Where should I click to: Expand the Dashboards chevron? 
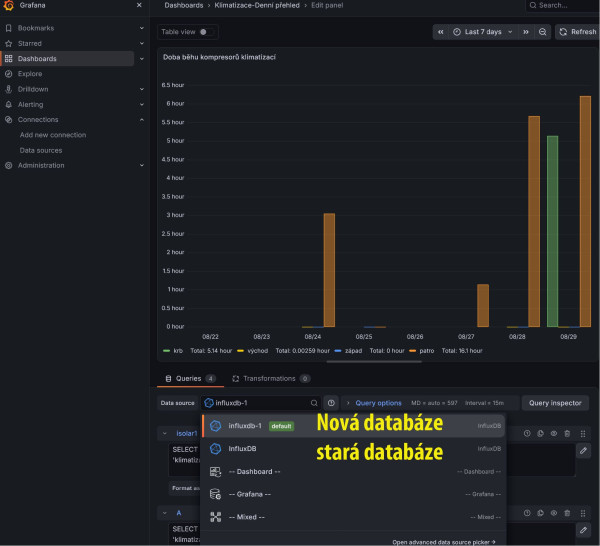tap(142, 59)
